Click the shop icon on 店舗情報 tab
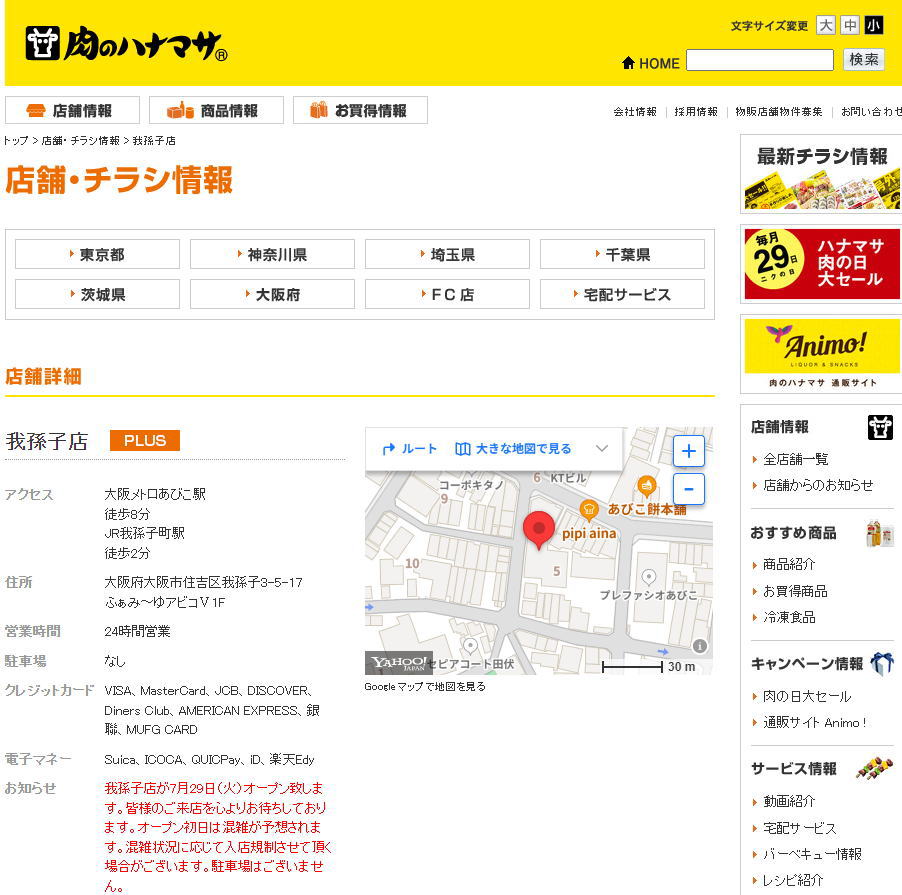This screenshot has height=895, width=902. (36, 110)
